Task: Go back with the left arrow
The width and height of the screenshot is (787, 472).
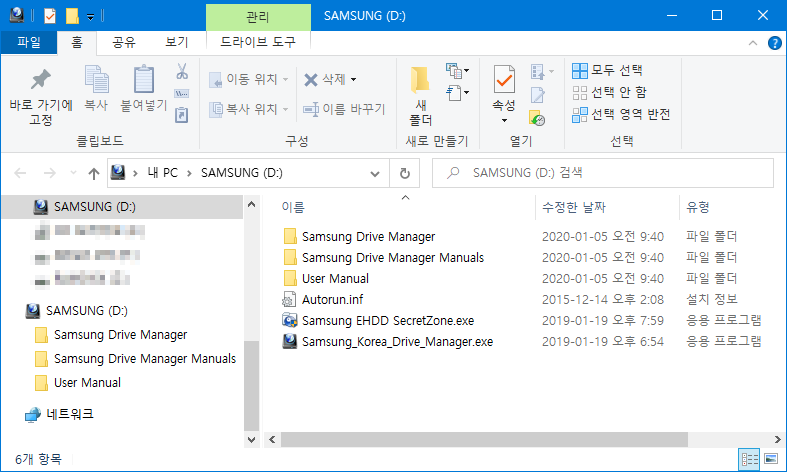Action: 20,174
